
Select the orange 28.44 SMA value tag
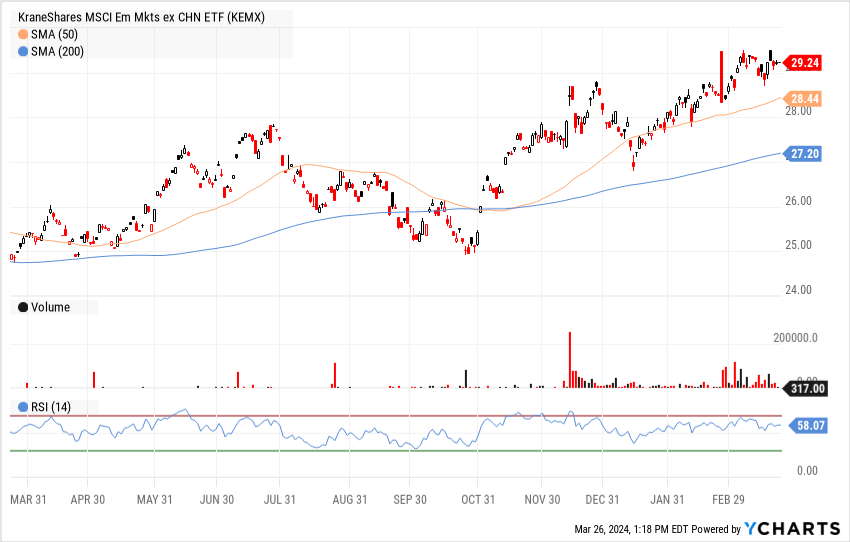[805, 98]
